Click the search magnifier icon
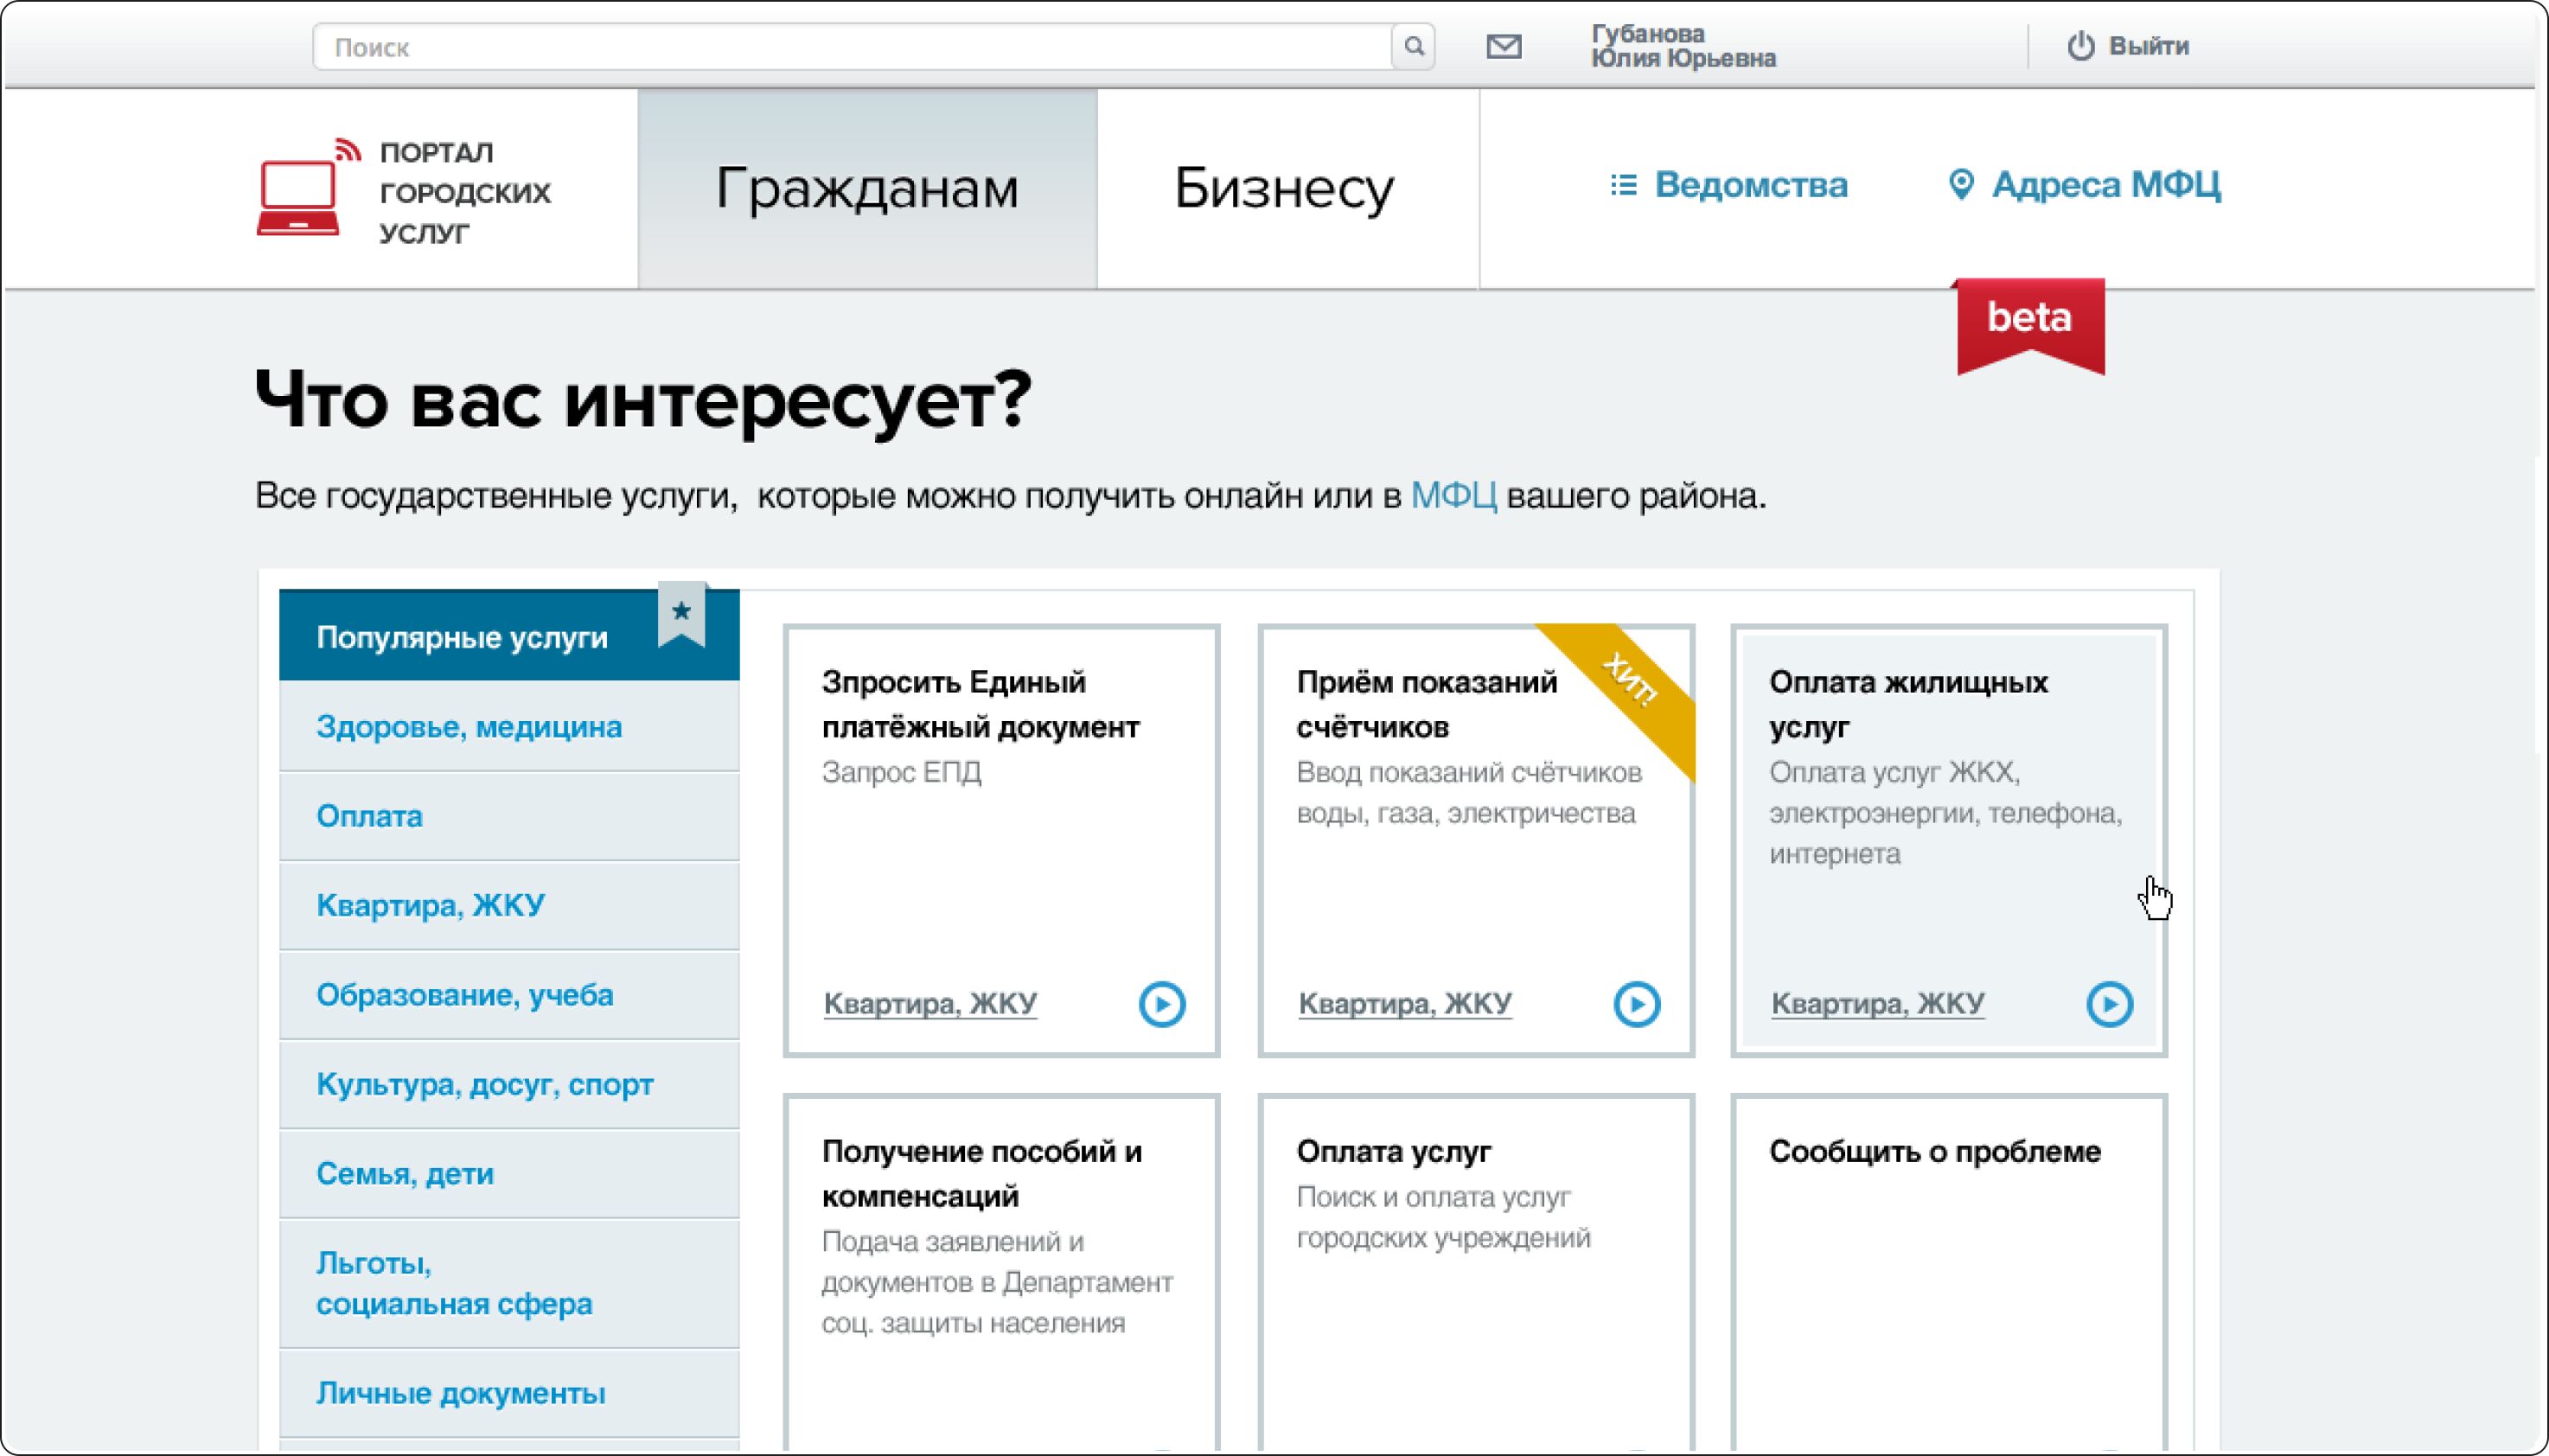 point(1413,46)
